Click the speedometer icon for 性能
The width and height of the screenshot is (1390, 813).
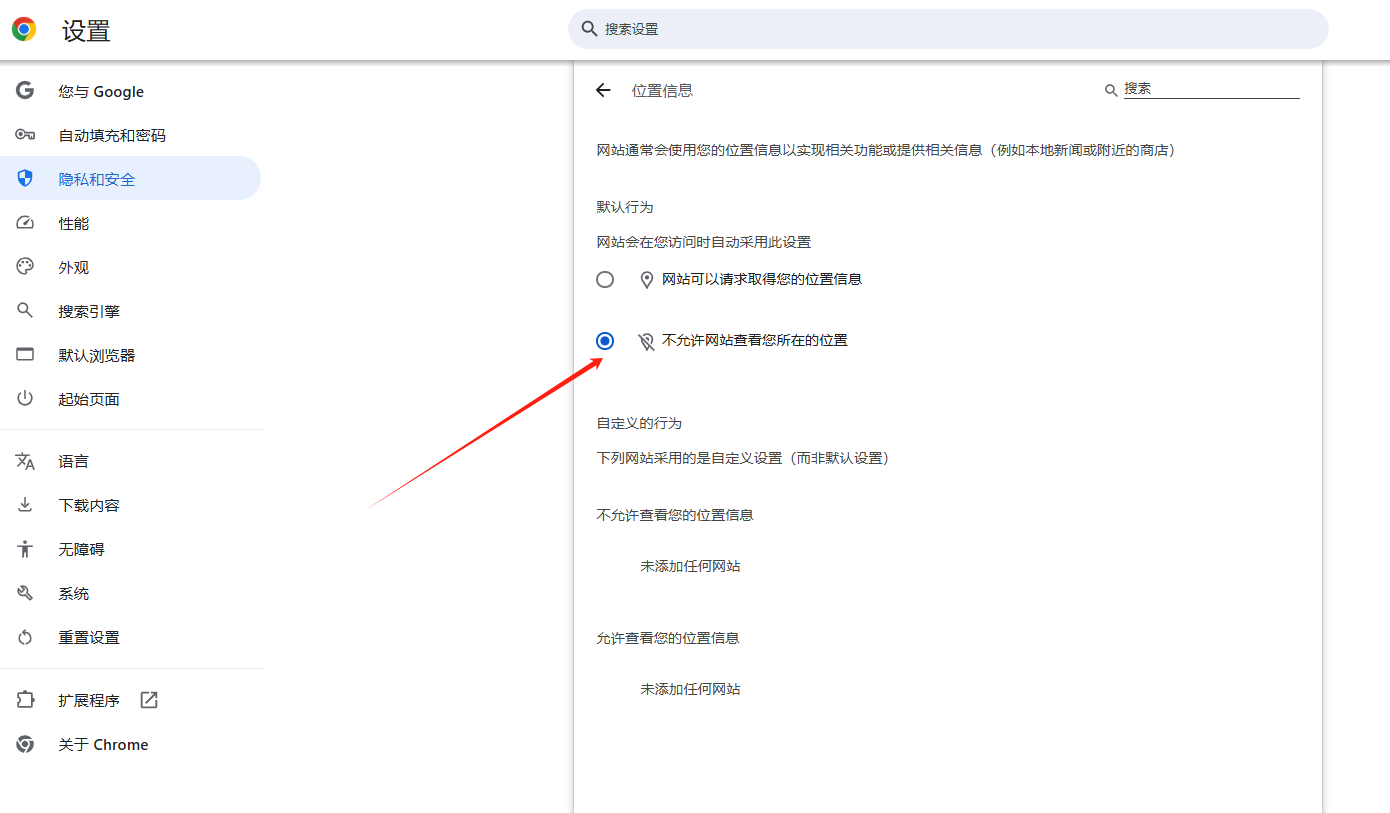(x=25, y=223)
